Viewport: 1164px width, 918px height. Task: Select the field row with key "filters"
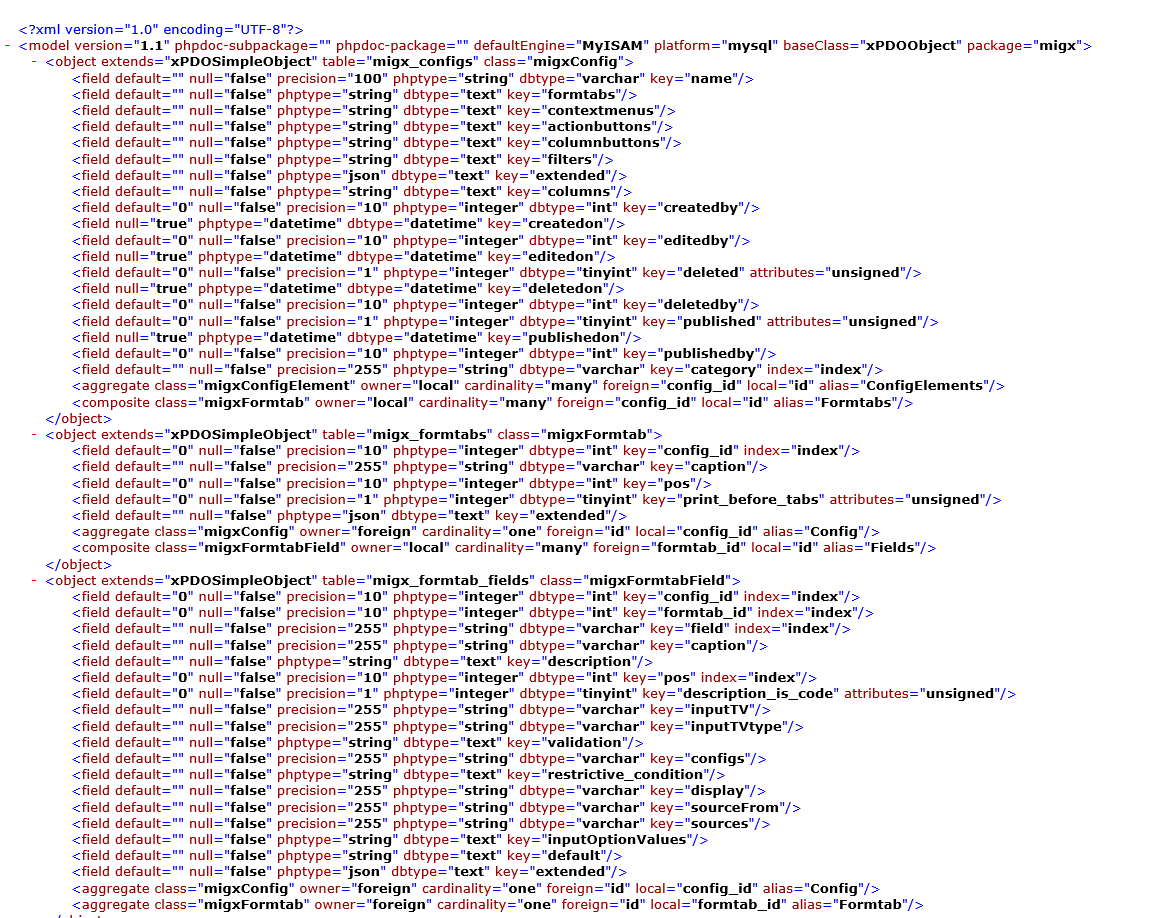click(x=342, y=160)
